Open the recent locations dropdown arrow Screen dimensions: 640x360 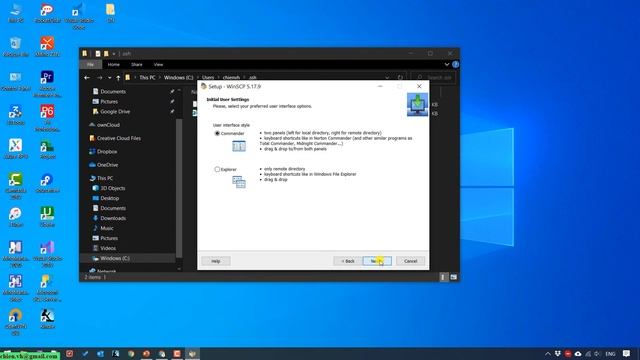109,78
